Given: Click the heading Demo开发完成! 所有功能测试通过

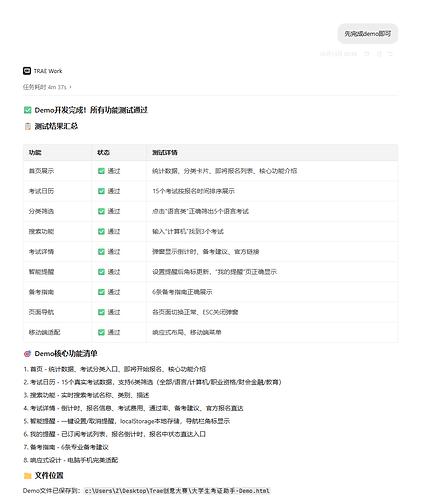Looking at the screenshot, I should pos(91,110).
